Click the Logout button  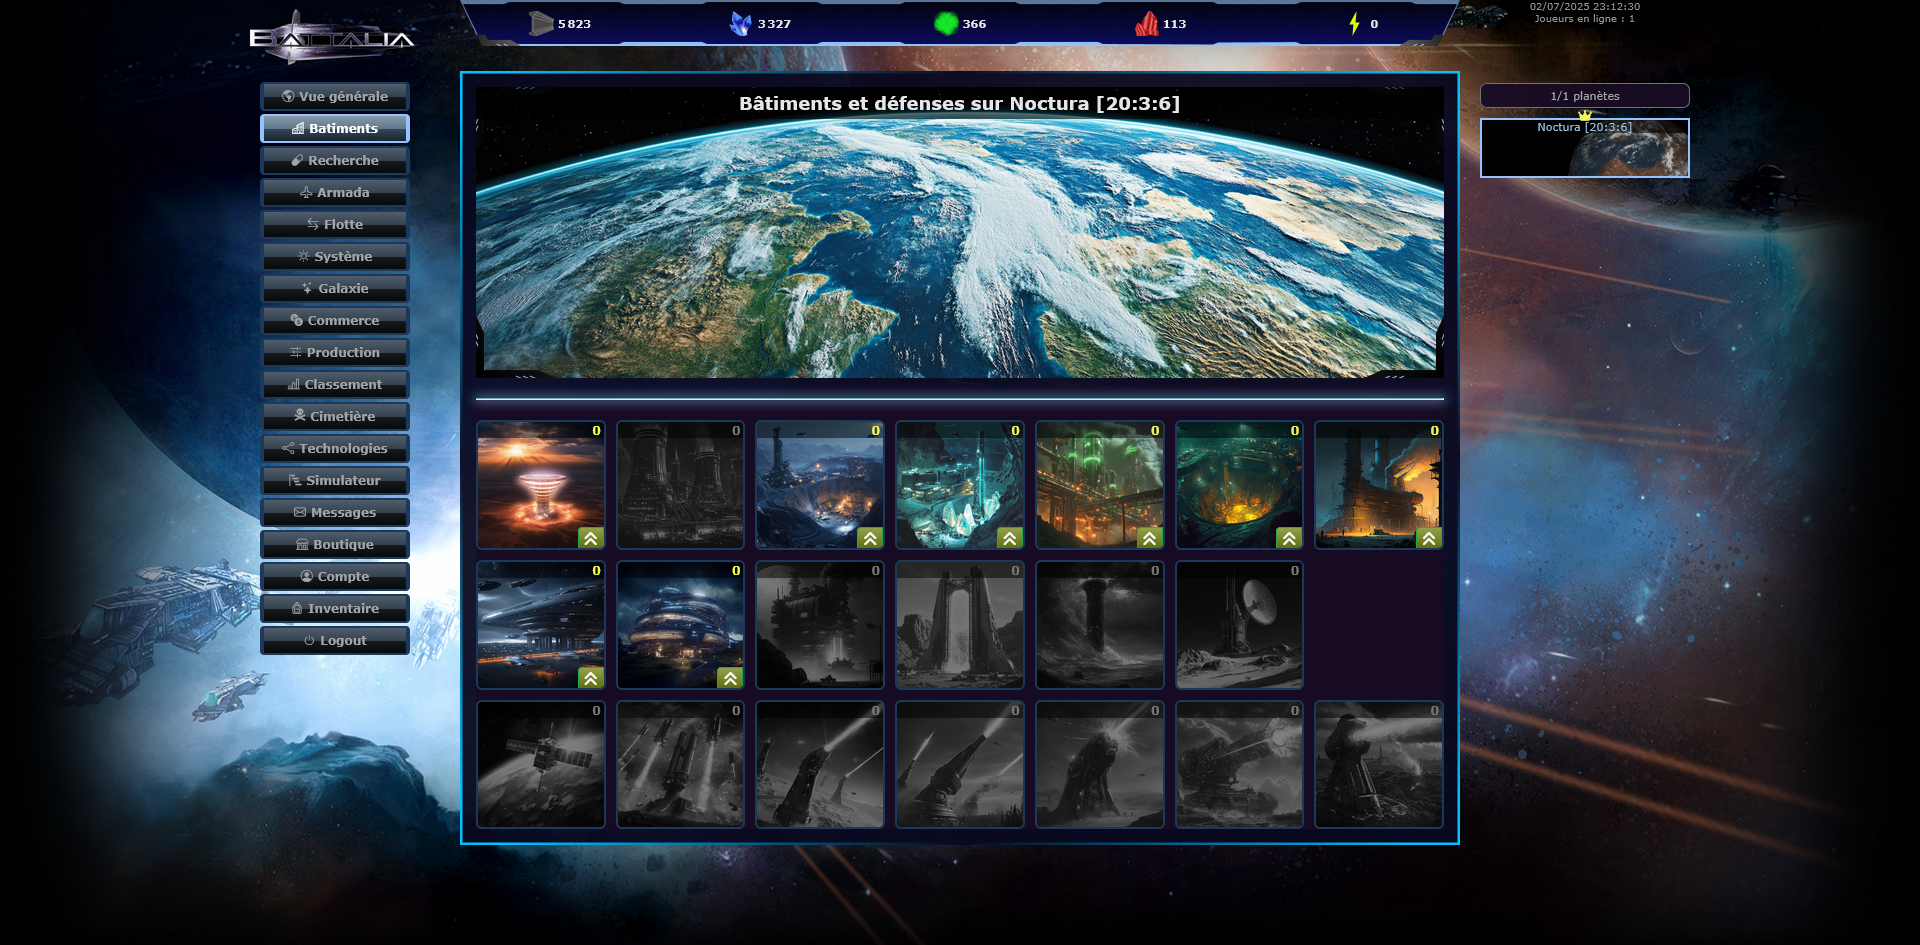click(x=335, y=640)
